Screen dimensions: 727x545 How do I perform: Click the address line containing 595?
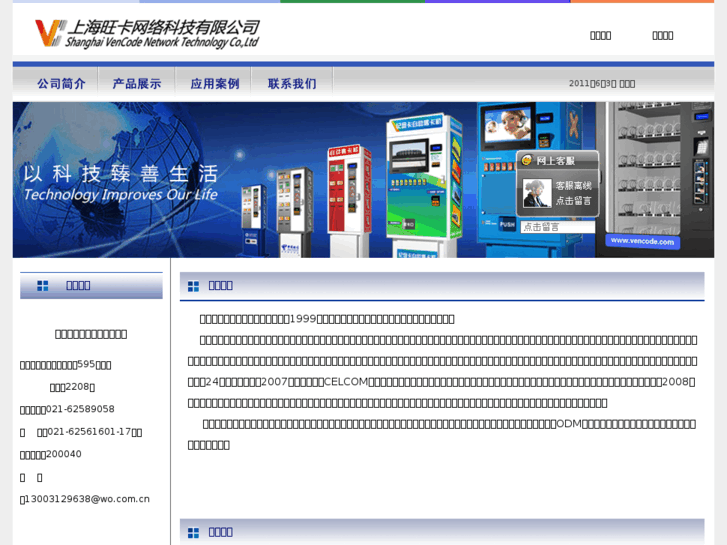click(65, 365)
